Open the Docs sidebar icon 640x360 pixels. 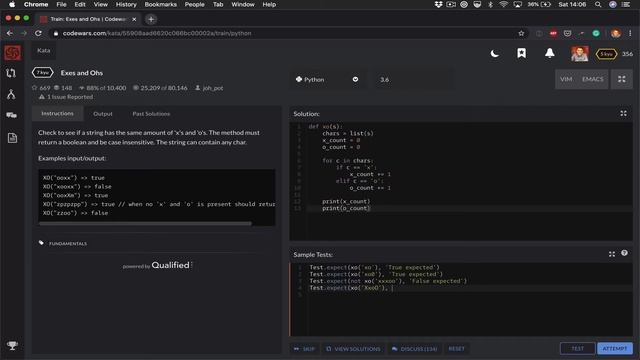point(12,138)
